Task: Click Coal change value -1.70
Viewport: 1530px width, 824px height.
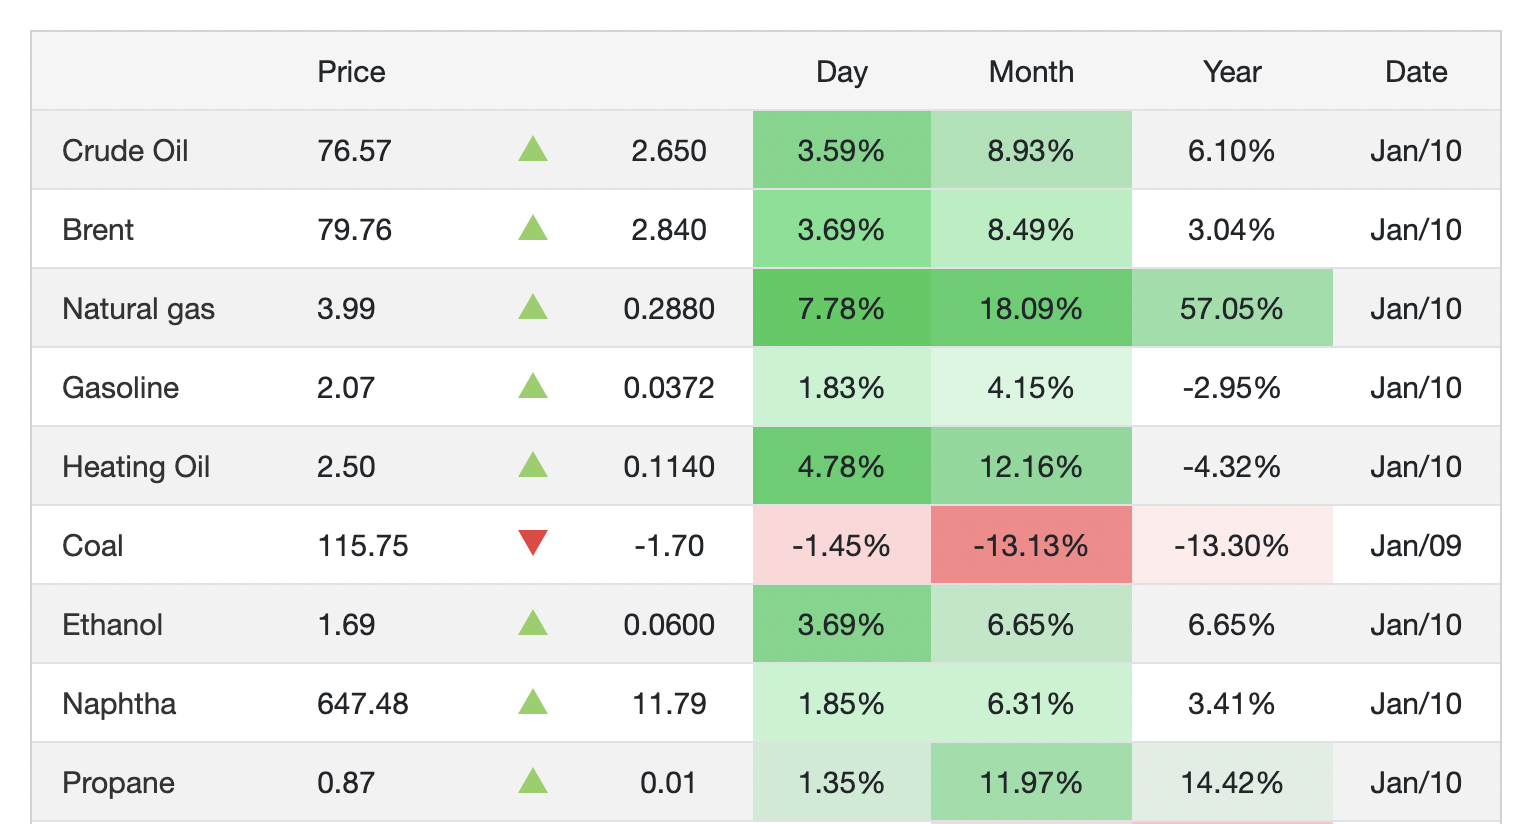Action: (x=669, y=546)
